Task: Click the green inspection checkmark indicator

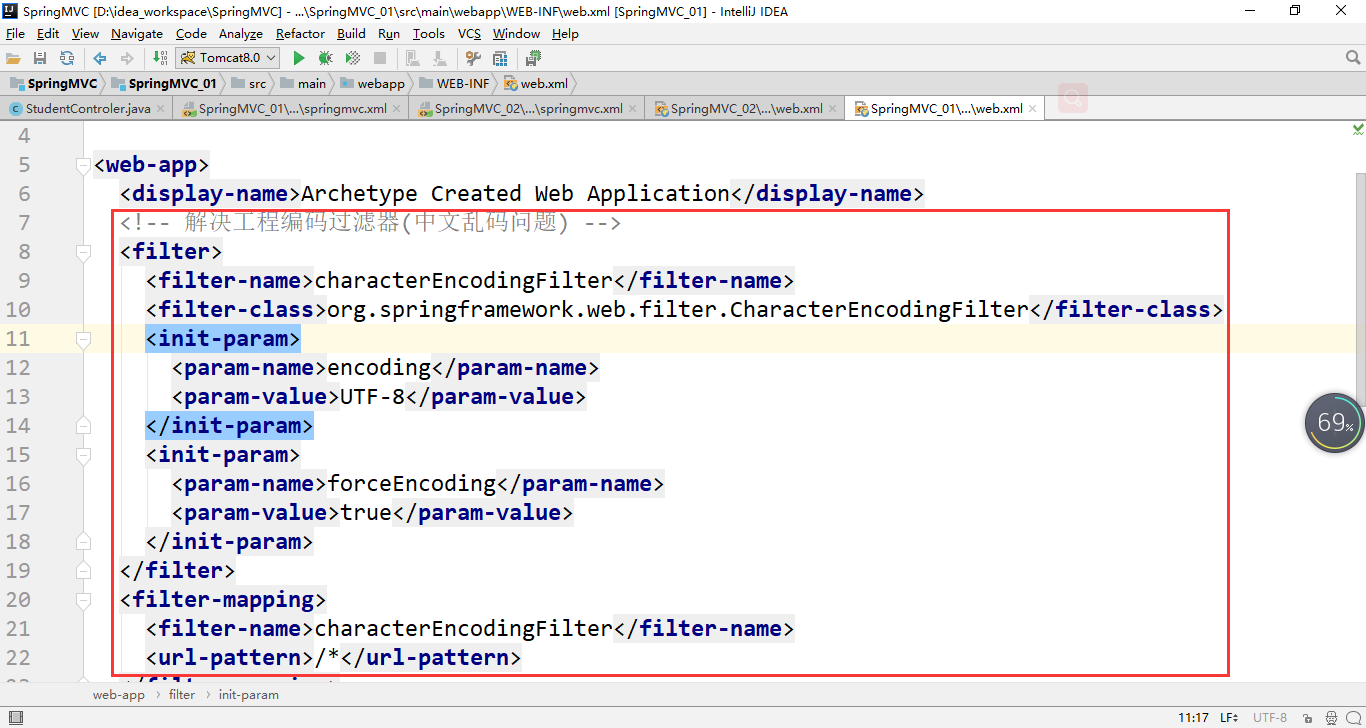Action: point(1358,129)
